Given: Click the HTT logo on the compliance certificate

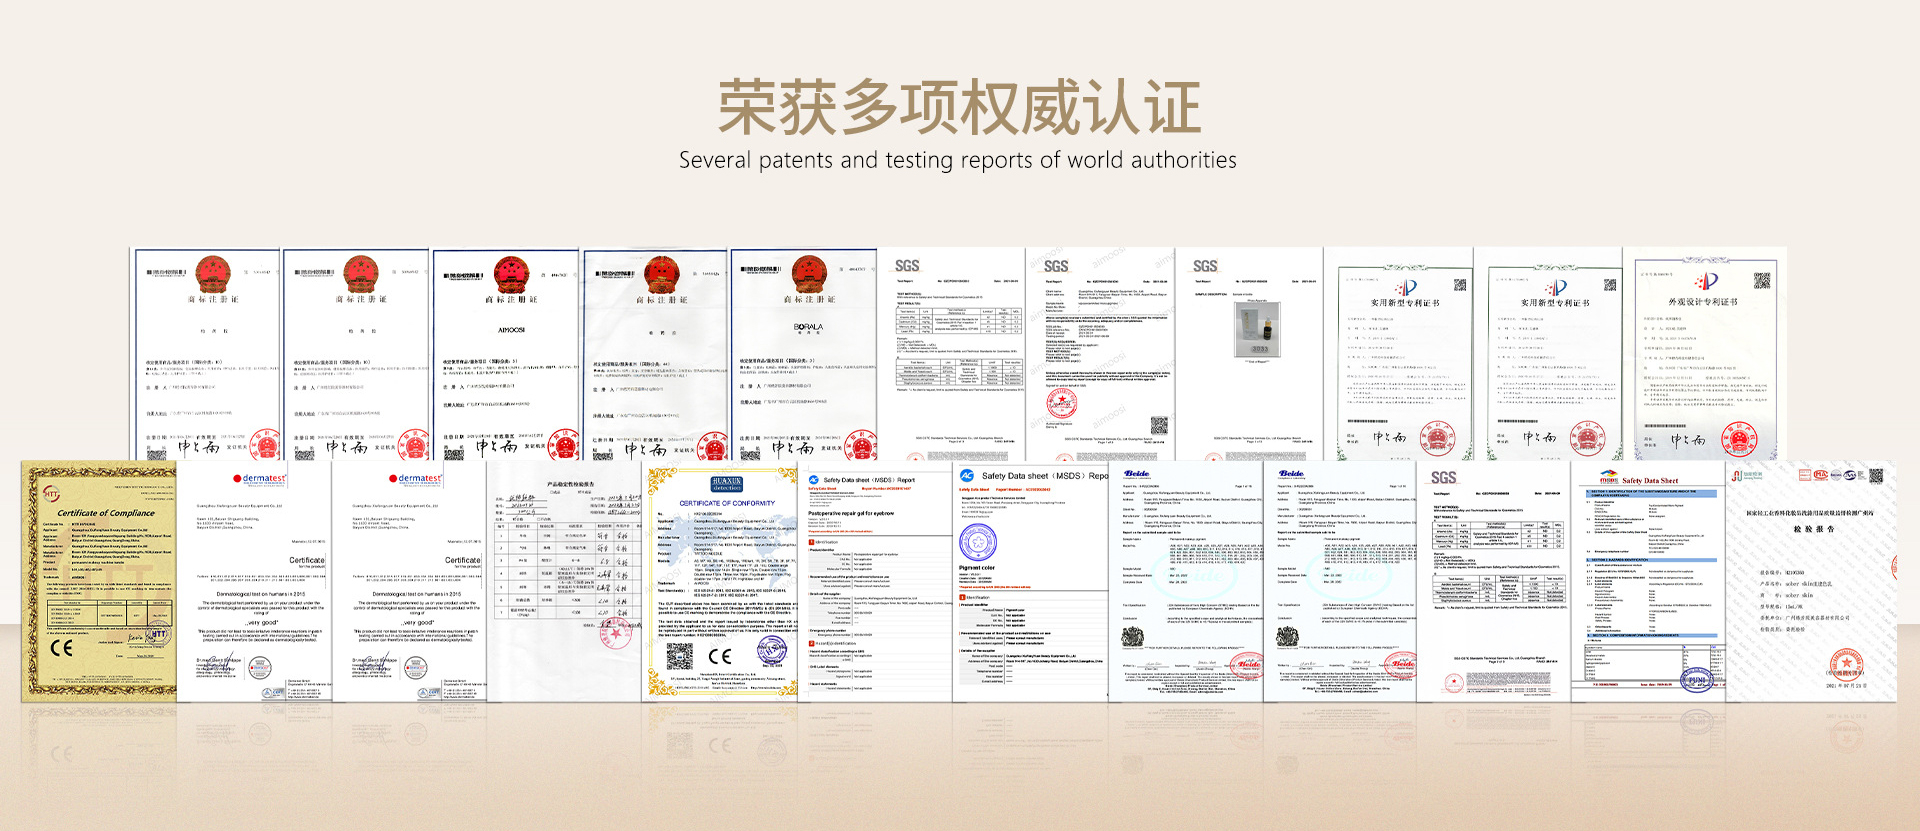Looking at the screenshot, I should coord(50,493).
